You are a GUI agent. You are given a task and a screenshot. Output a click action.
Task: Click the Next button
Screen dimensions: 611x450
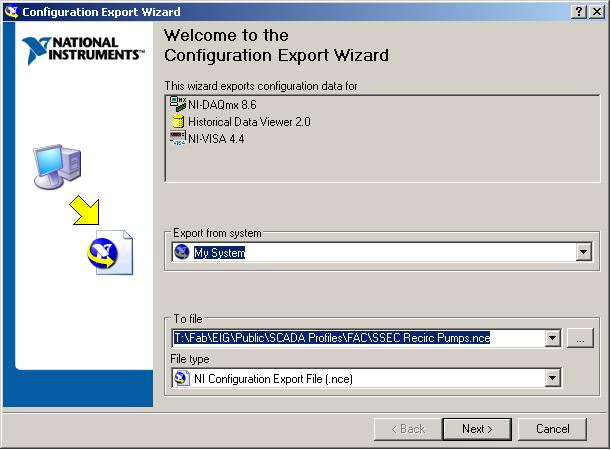click(x=477, y=429)
